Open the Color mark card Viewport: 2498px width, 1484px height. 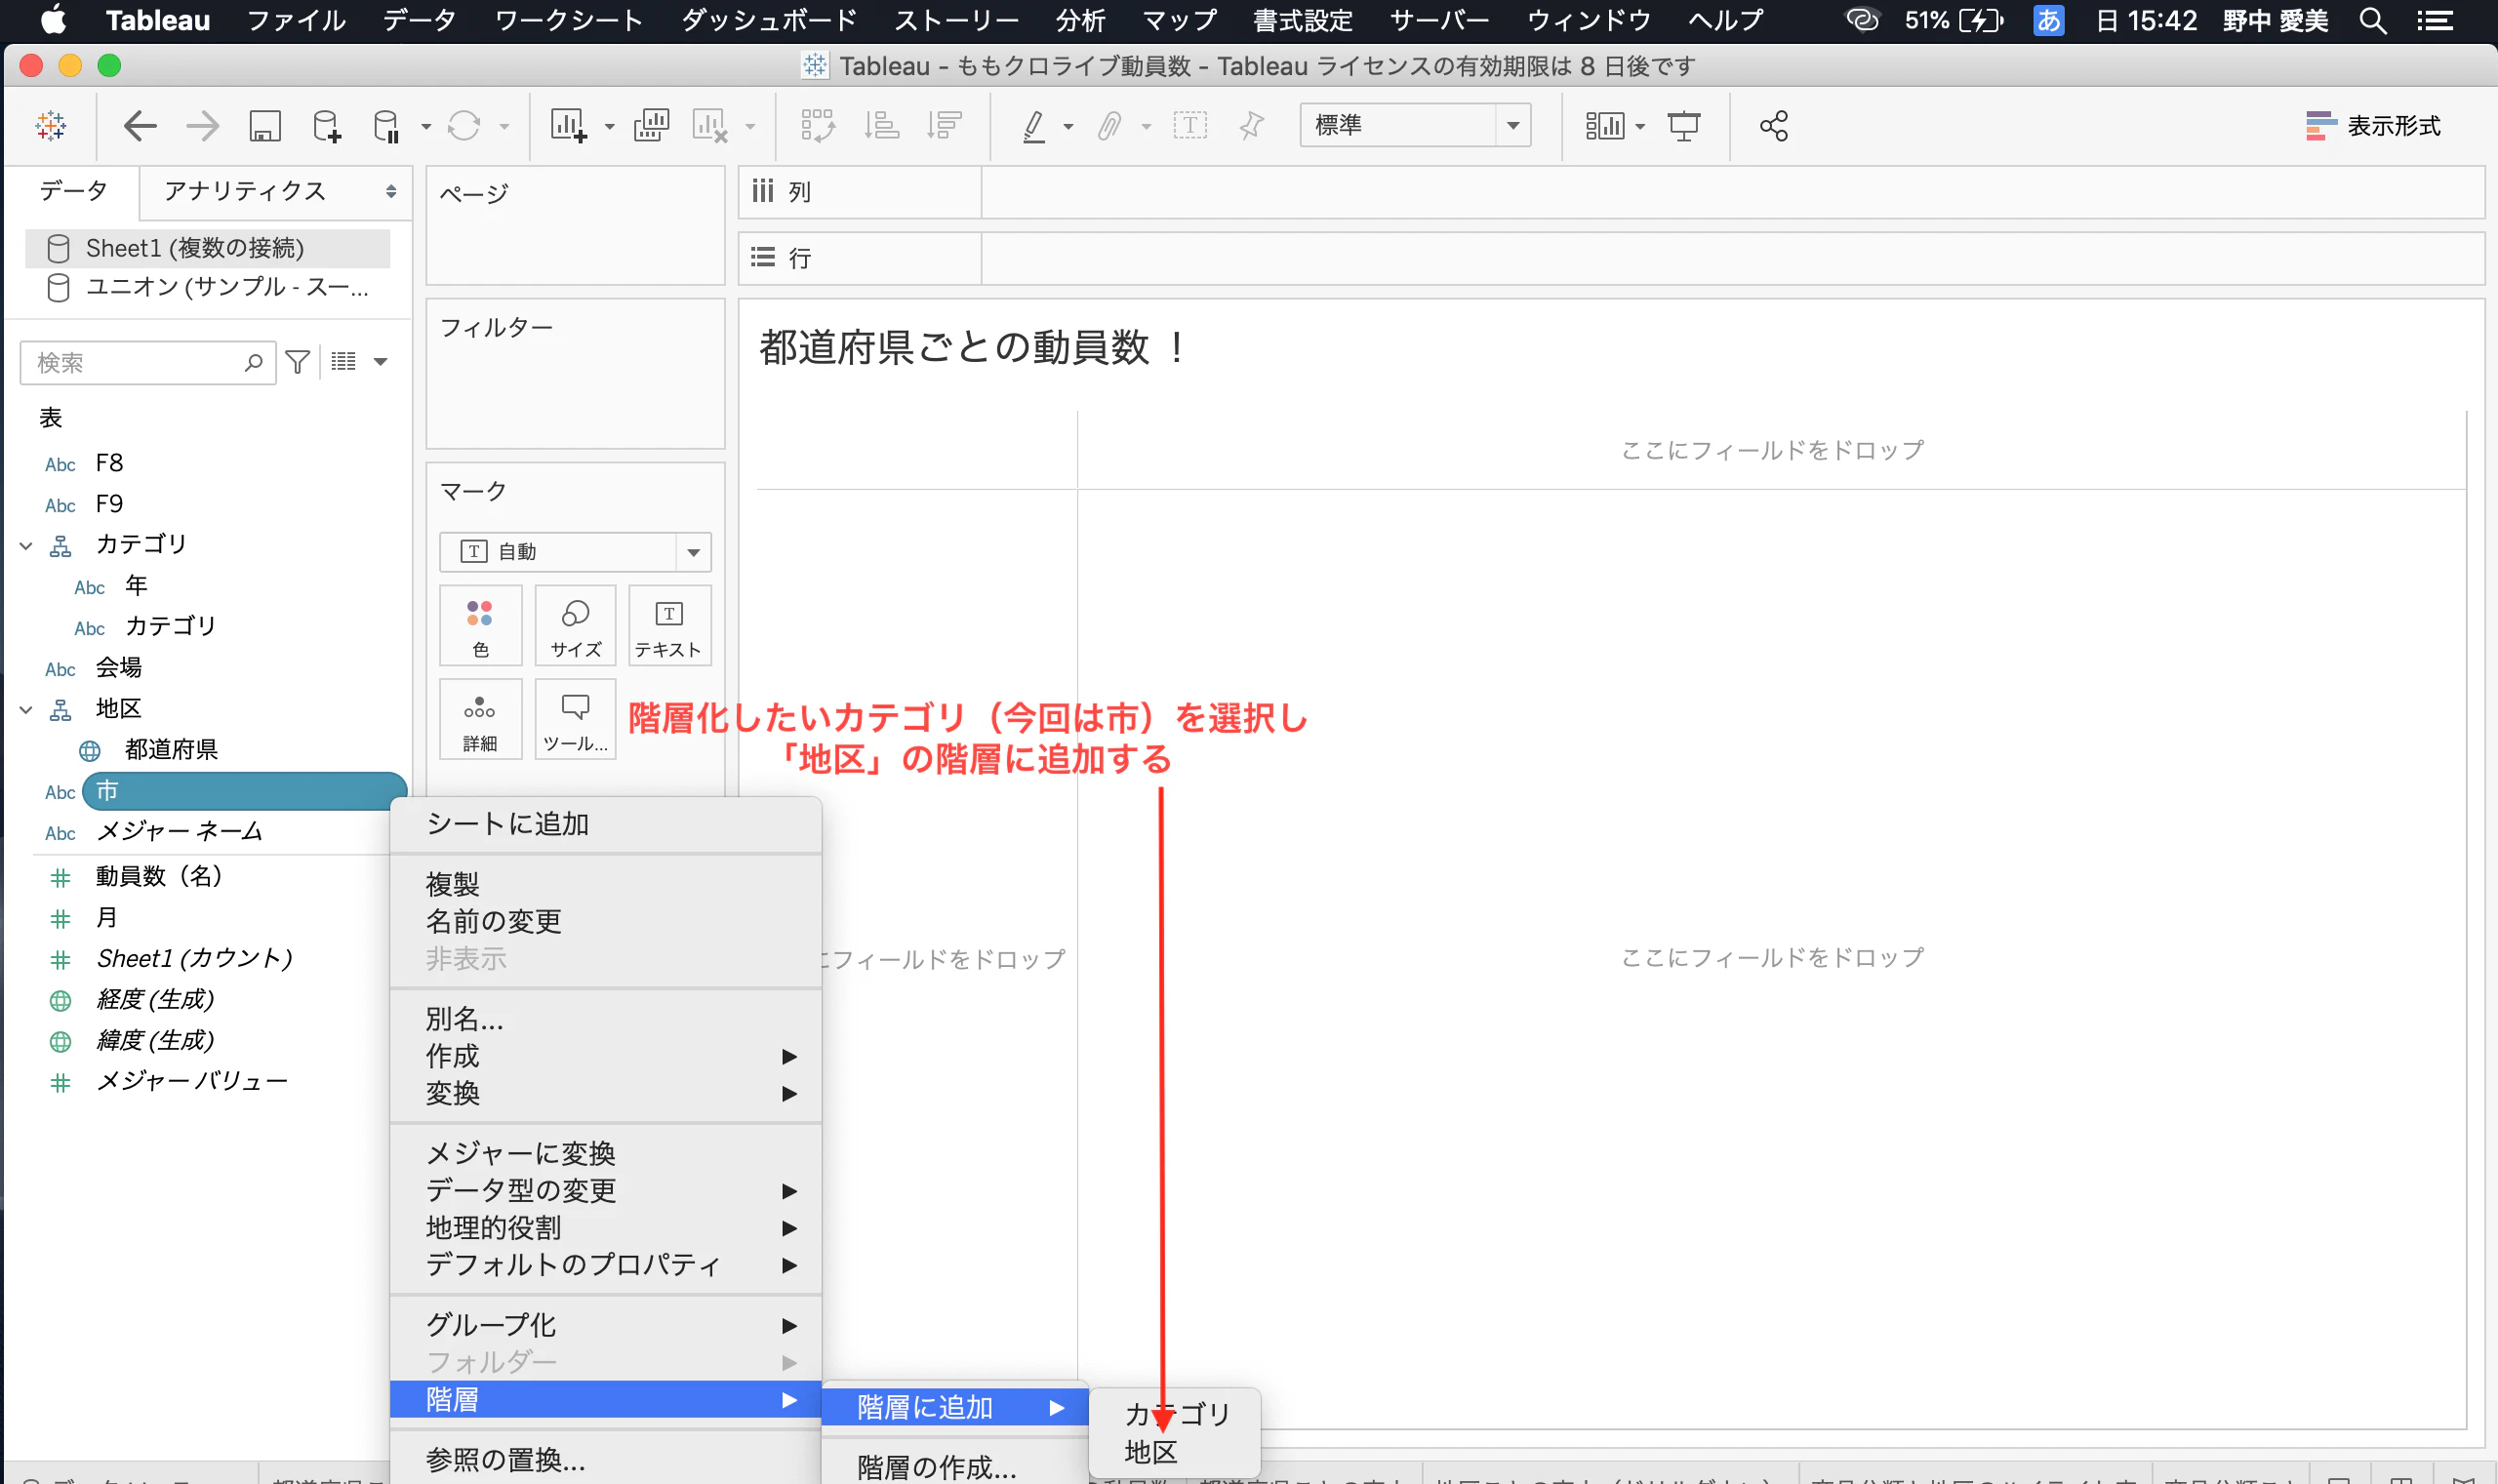tap(480, 625)
